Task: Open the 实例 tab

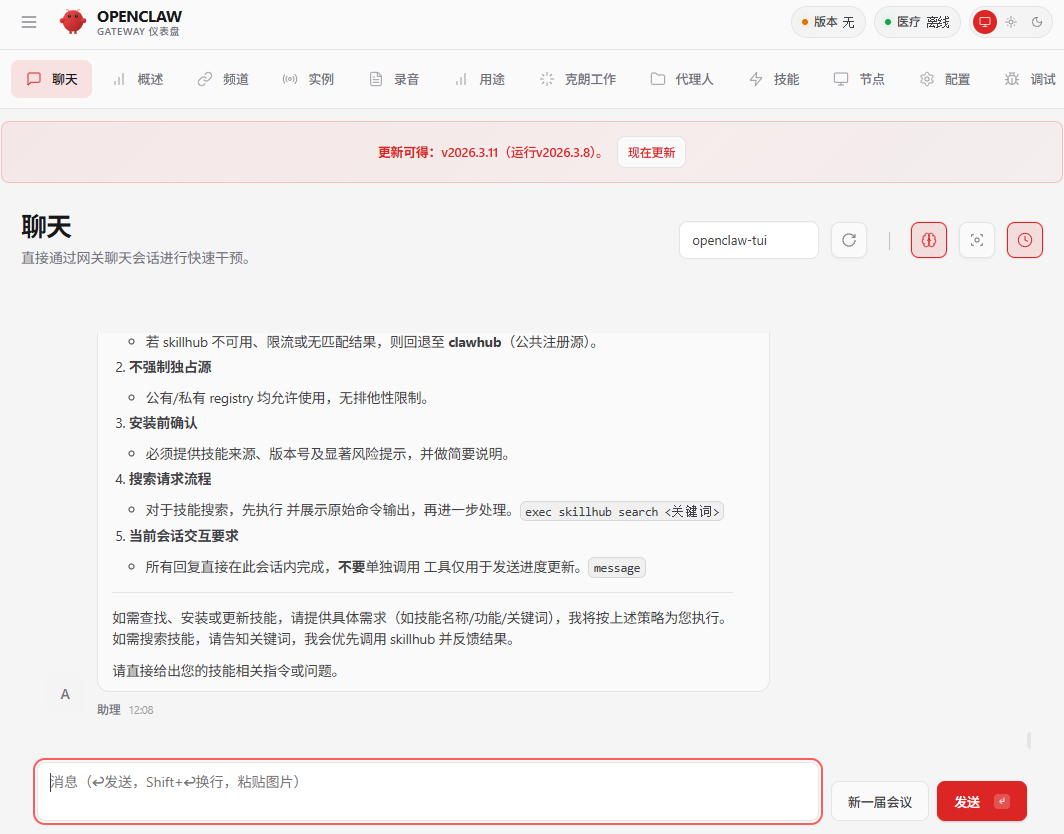Action: point(308,79)
